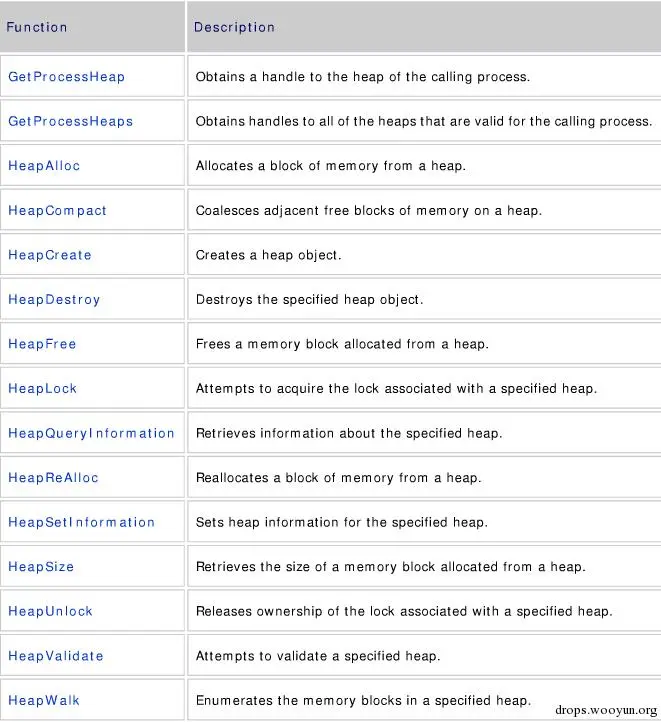Viewport: 661px width, 722px height.
Task: Open the HeapWalk function link
Action: tap(42, 700)
